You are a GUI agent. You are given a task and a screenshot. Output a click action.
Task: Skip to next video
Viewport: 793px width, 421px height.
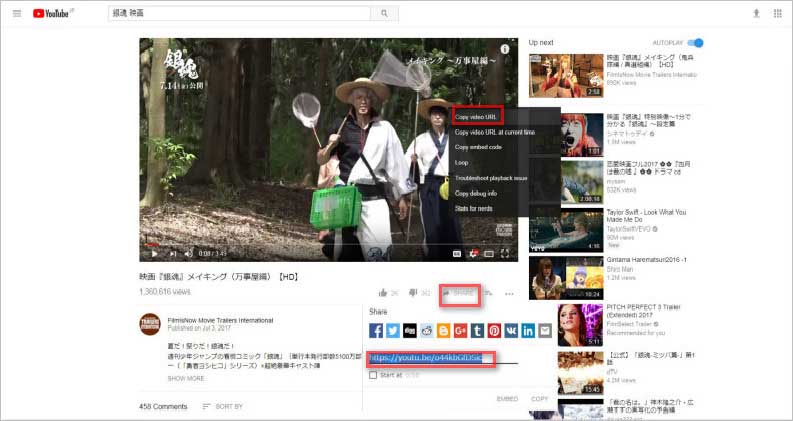(173, 254)
